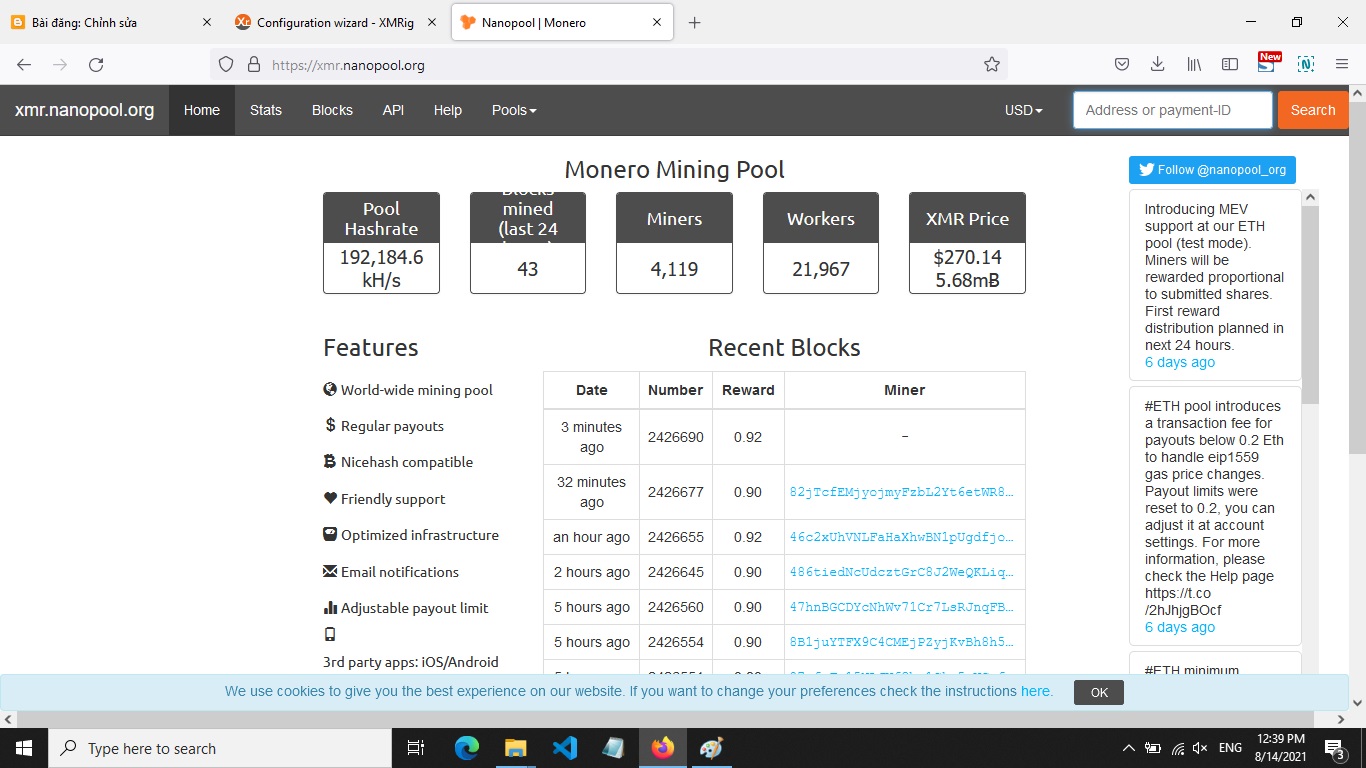Close the Configuration wizard XMRig tab
This screenshot has width=1366, height=768.
(430, 22)
